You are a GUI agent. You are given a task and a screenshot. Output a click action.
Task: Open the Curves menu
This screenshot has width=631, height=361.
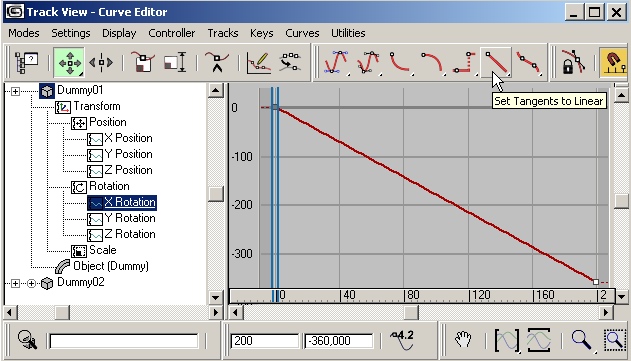click(302, 33)
